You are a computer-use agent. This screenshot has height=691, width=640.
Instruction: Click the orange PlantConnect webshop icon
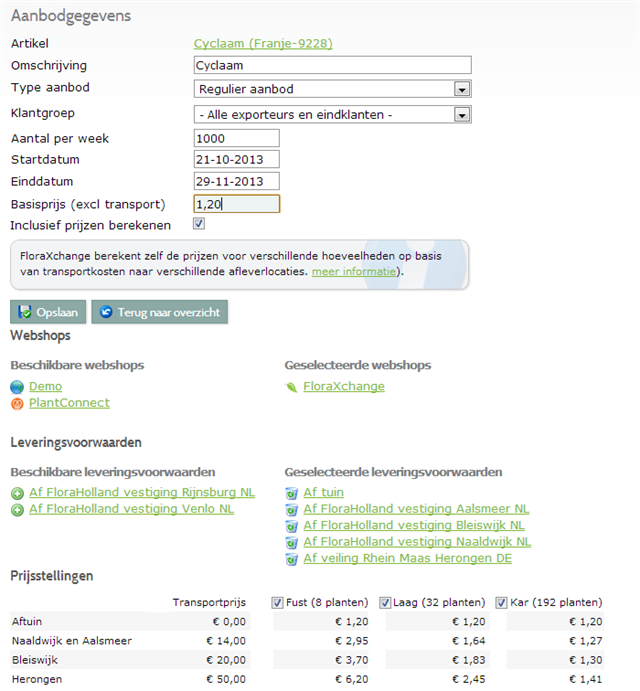pyautogui.click(x=17, y=403)
